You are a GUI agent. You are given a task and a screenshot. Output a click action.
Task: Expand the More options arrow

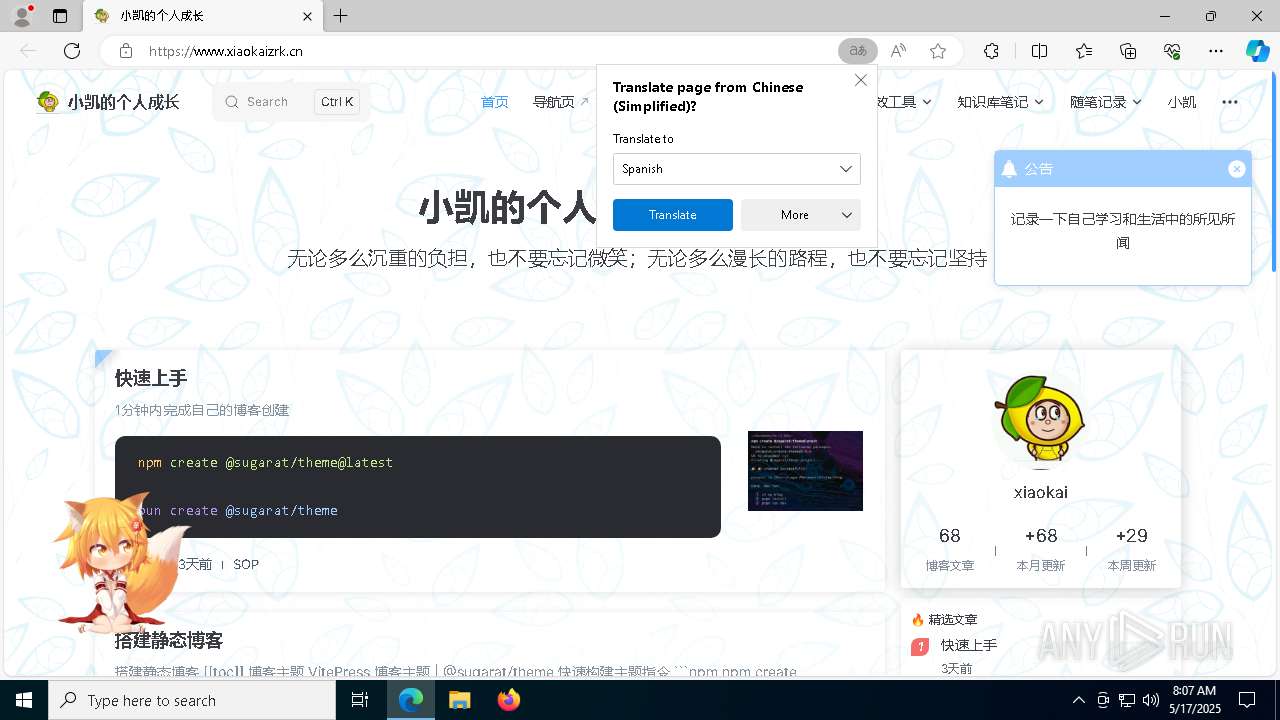pyautogui.click(x=847, y=215)
